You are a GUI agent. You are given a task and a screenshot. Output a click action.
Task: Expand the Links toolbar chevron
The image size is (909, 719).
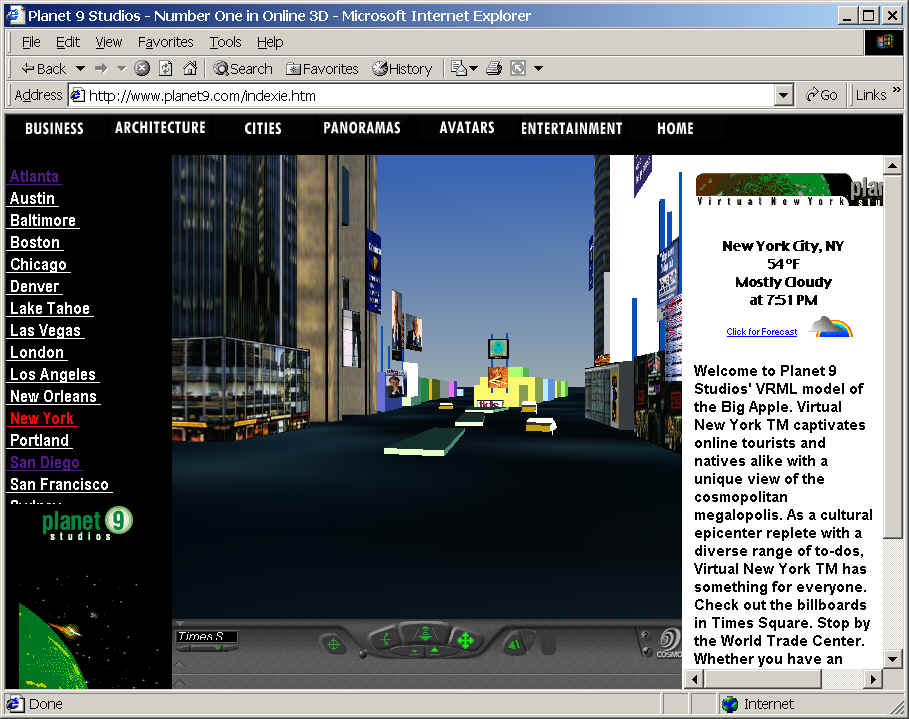(x=896, y=89)
